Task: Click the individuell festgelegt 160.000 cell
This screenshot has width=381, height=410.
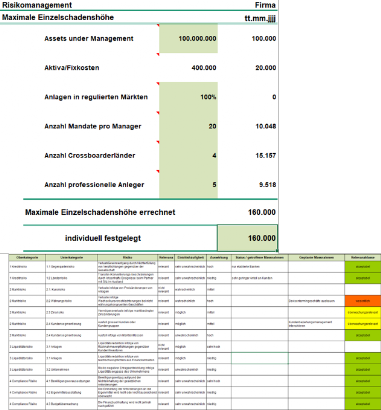Action: point(247,238)
